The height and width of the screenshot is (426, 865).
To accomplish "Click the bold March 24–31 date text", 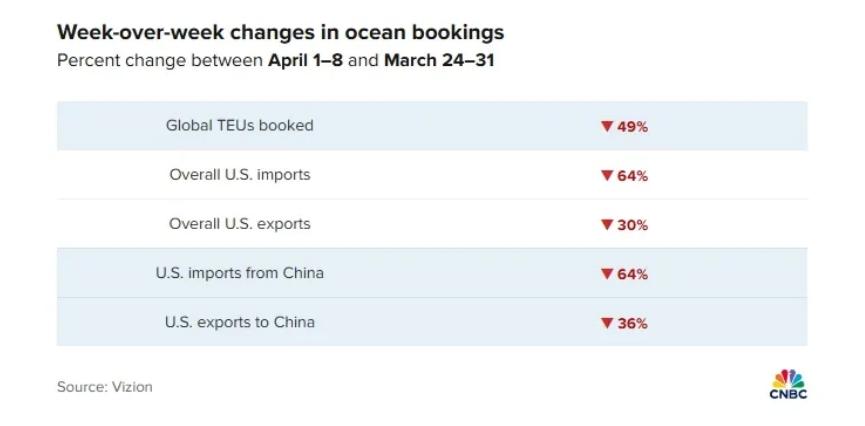I will 439,60.
